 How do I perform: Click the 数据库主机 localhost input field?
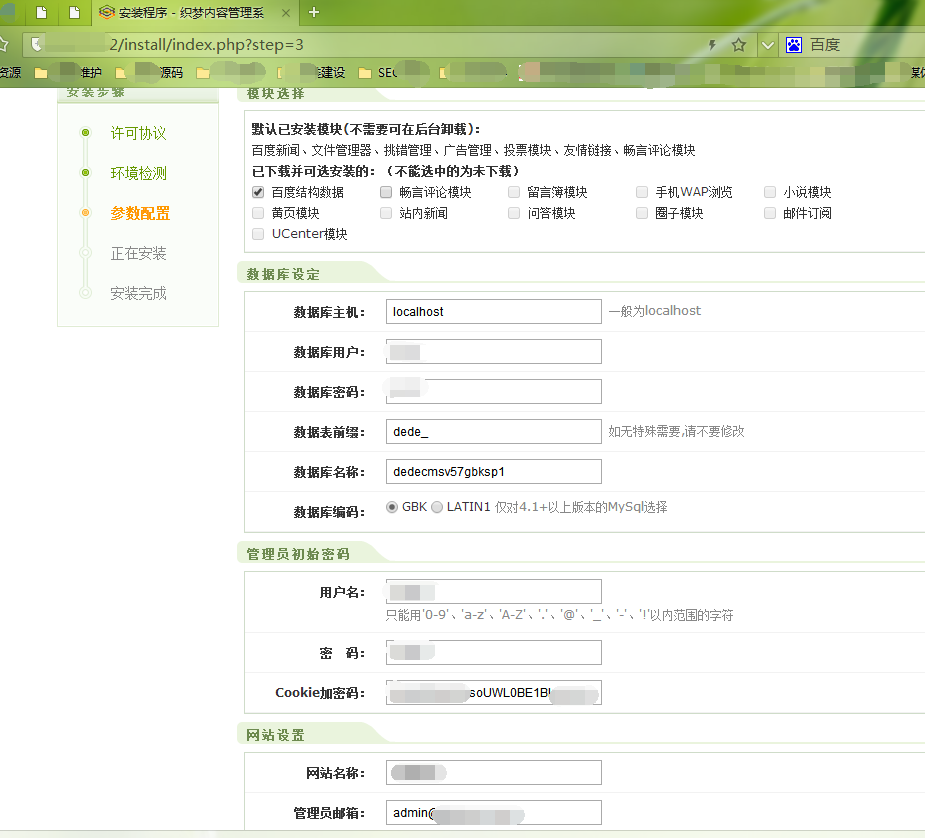493,311
